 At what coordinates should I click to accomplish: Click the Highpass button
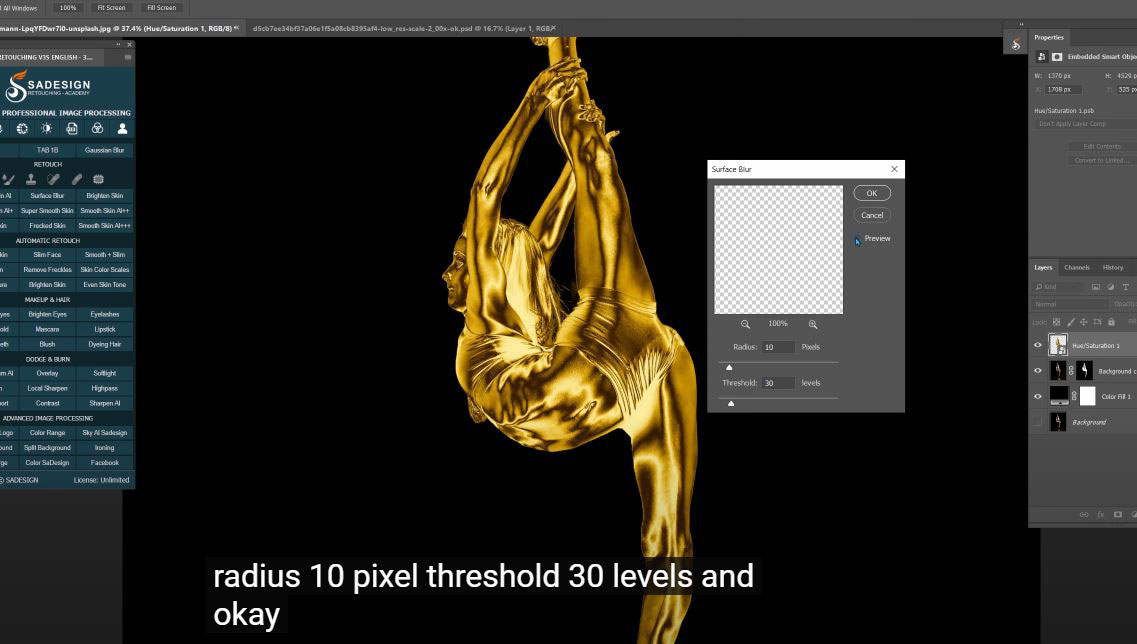104,388
